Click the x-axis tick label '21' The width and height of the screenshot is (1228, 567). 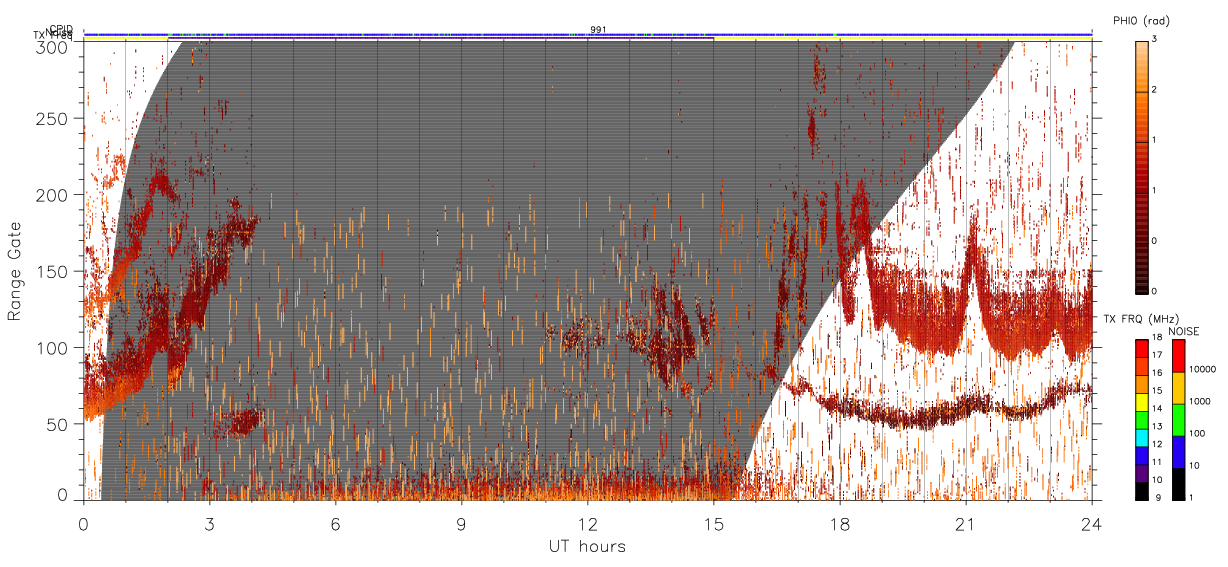[x=965, y=523]
